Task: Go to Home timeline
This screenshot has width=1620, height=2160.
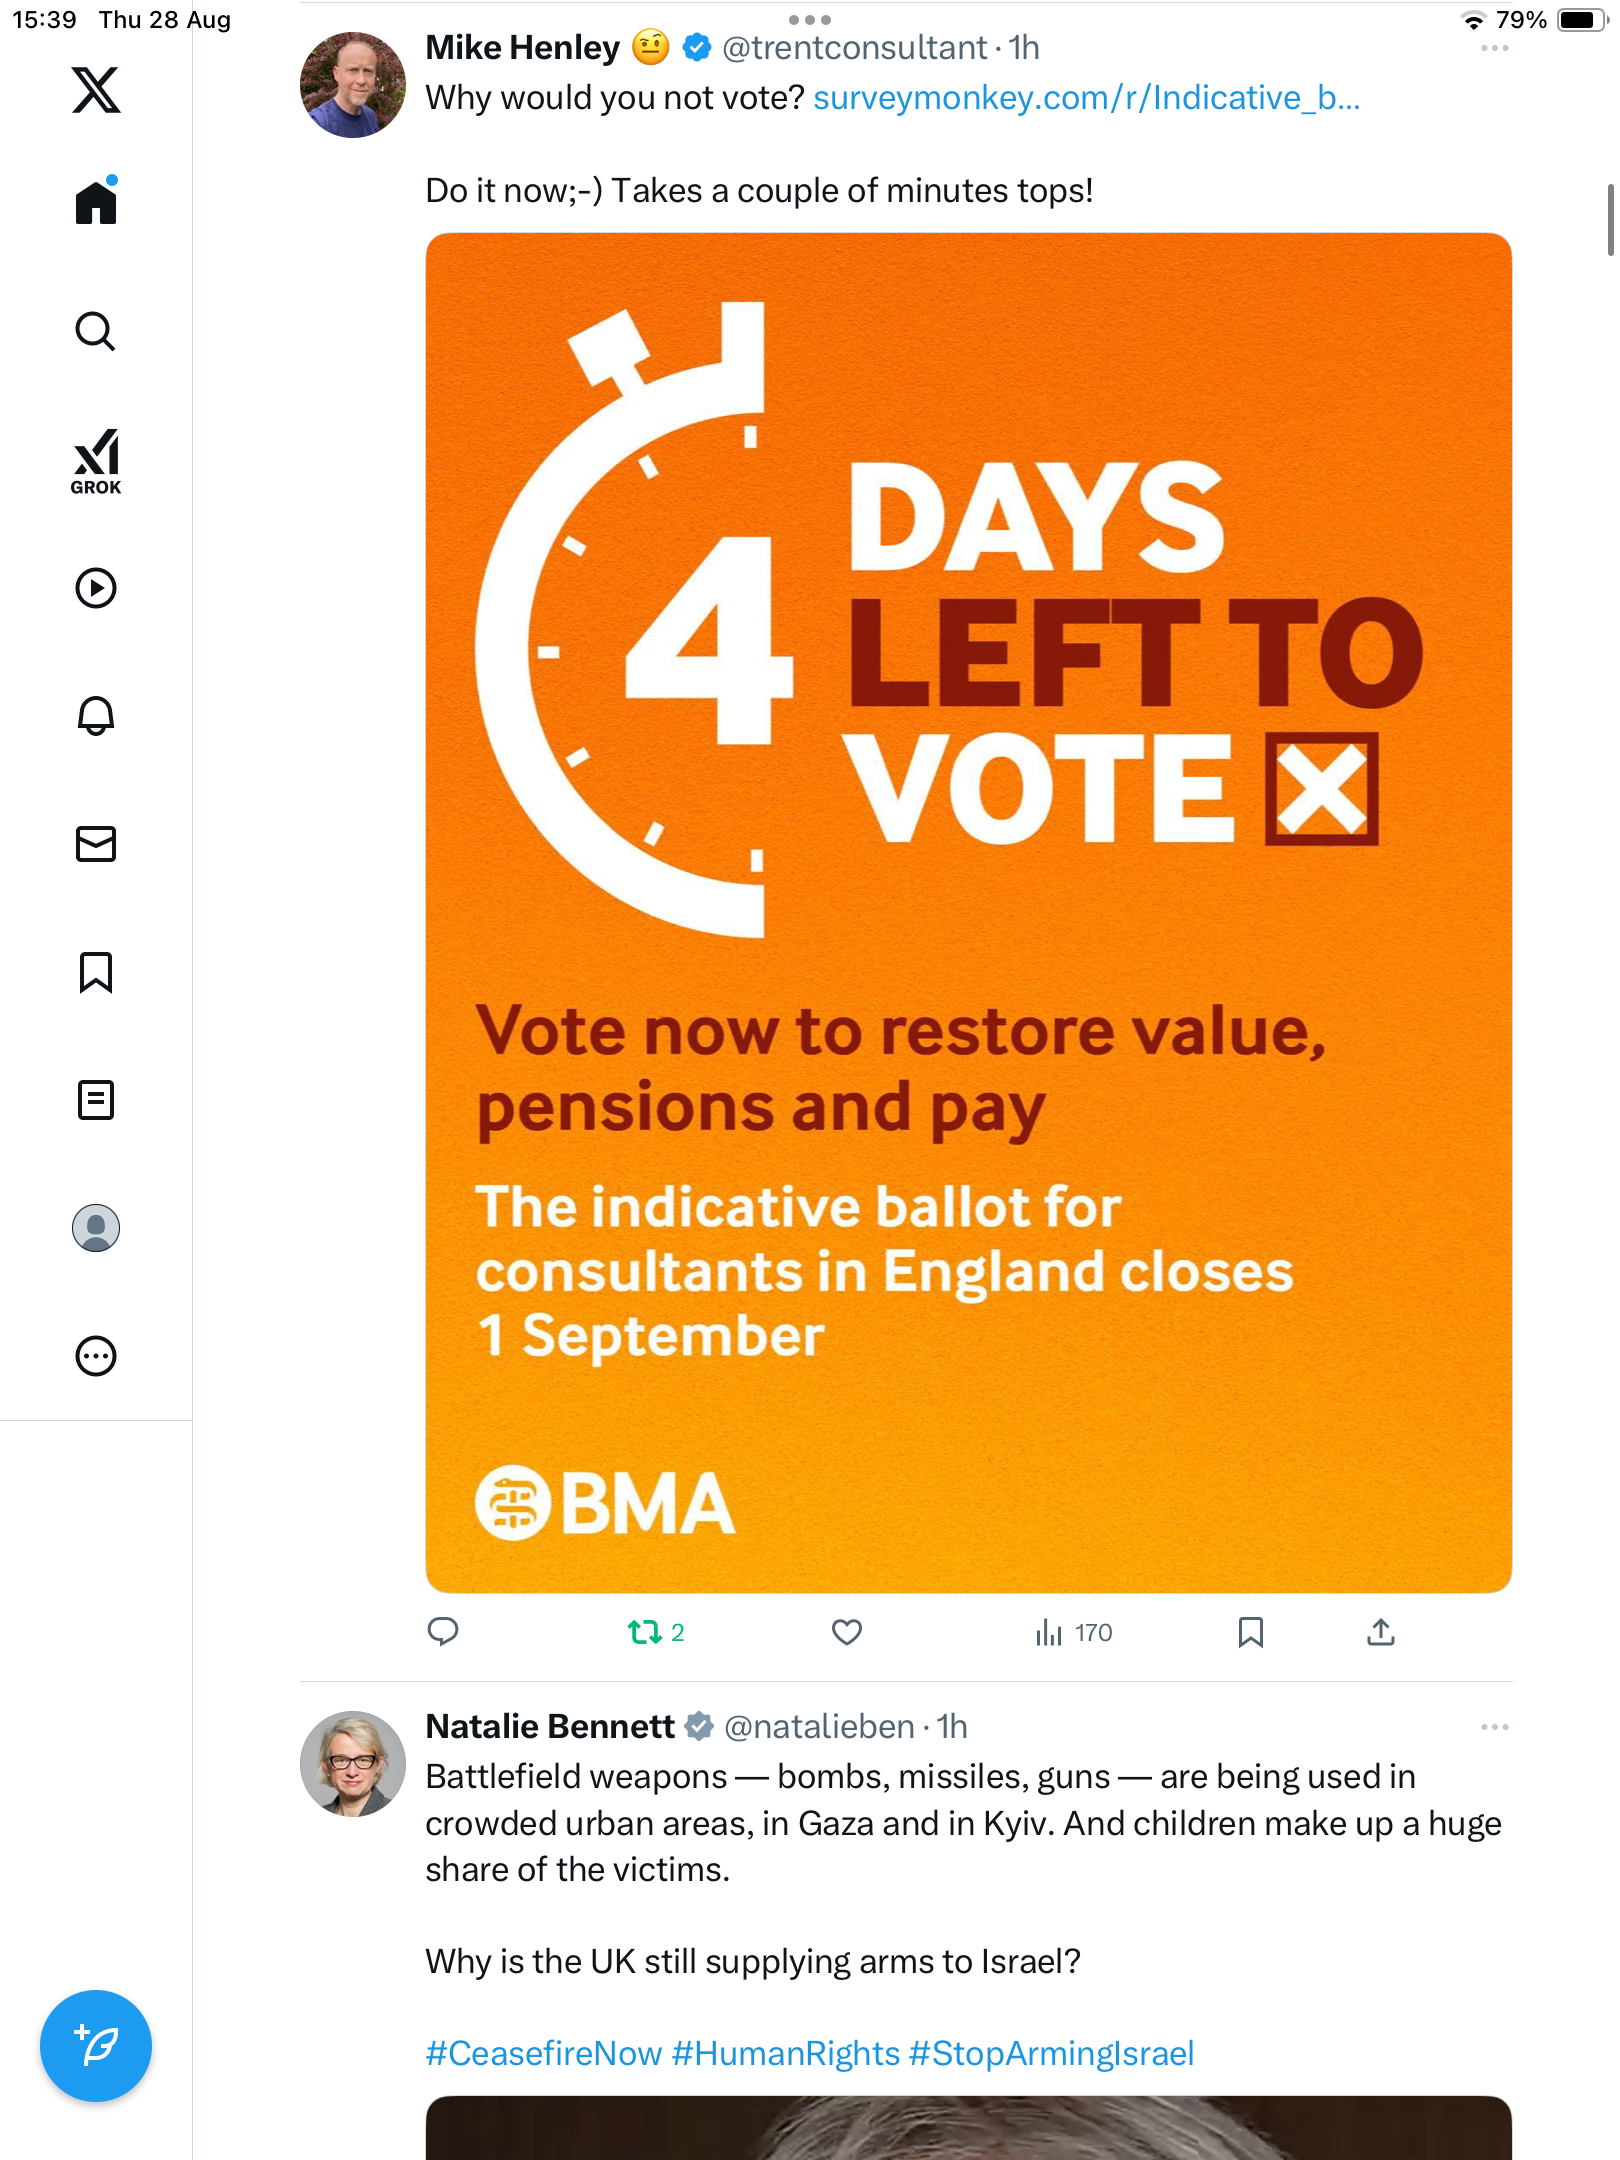Action: point(96,203)
